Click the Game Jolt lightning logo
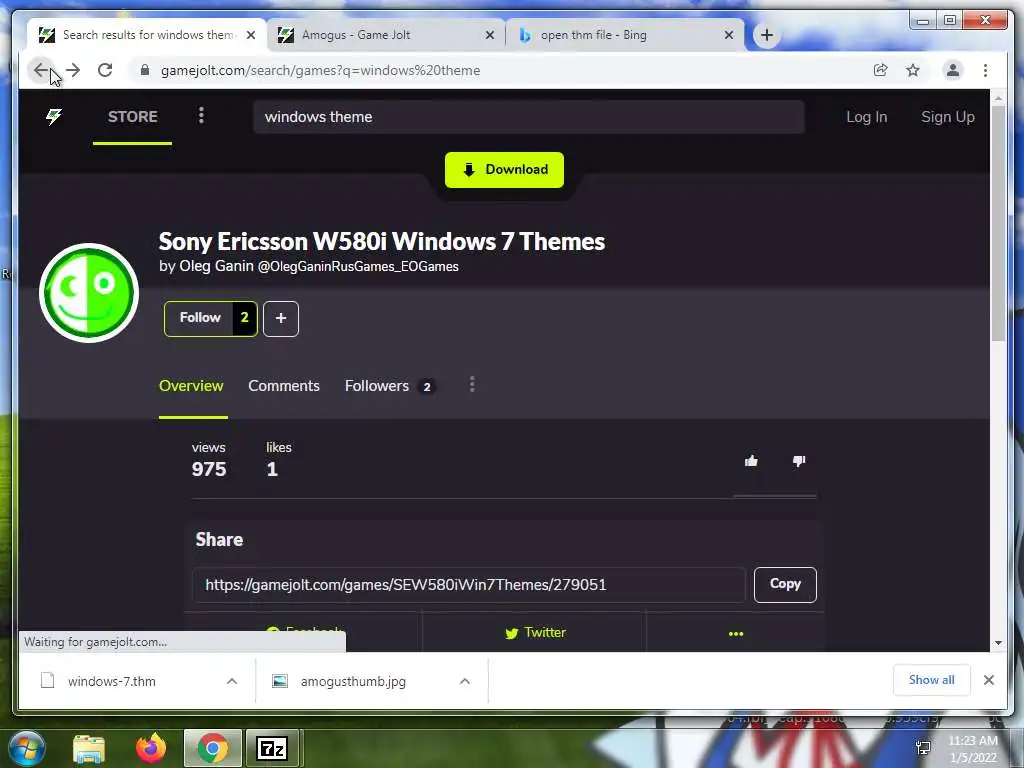The image size is (1024, 768). tap(54, 117)
